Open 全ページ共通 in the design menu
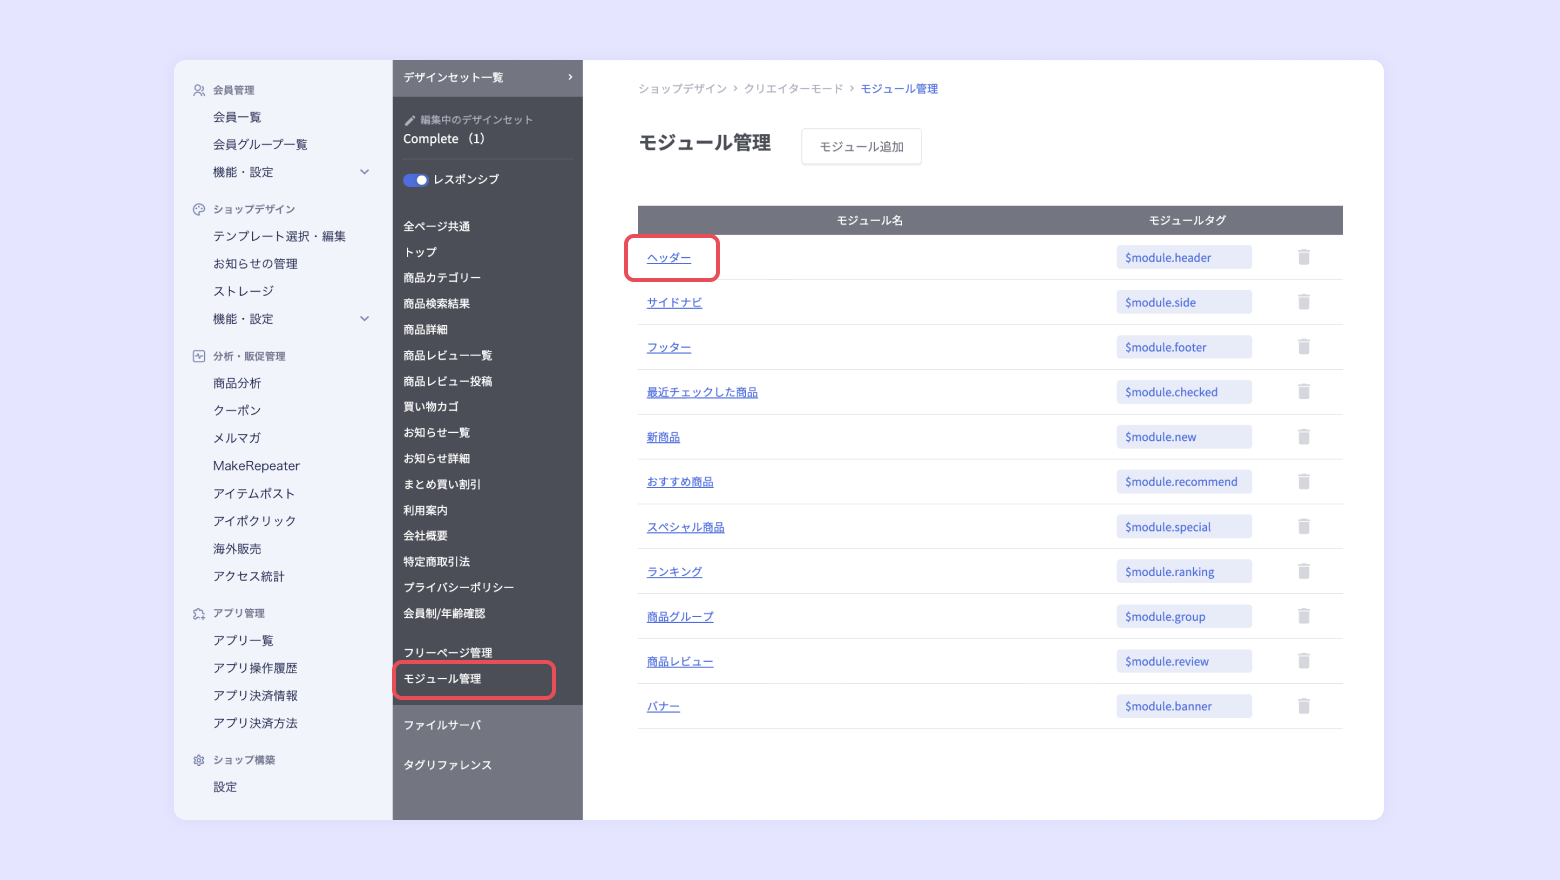1560x880 pixels. pyautogui.click(x=437, y=226)
